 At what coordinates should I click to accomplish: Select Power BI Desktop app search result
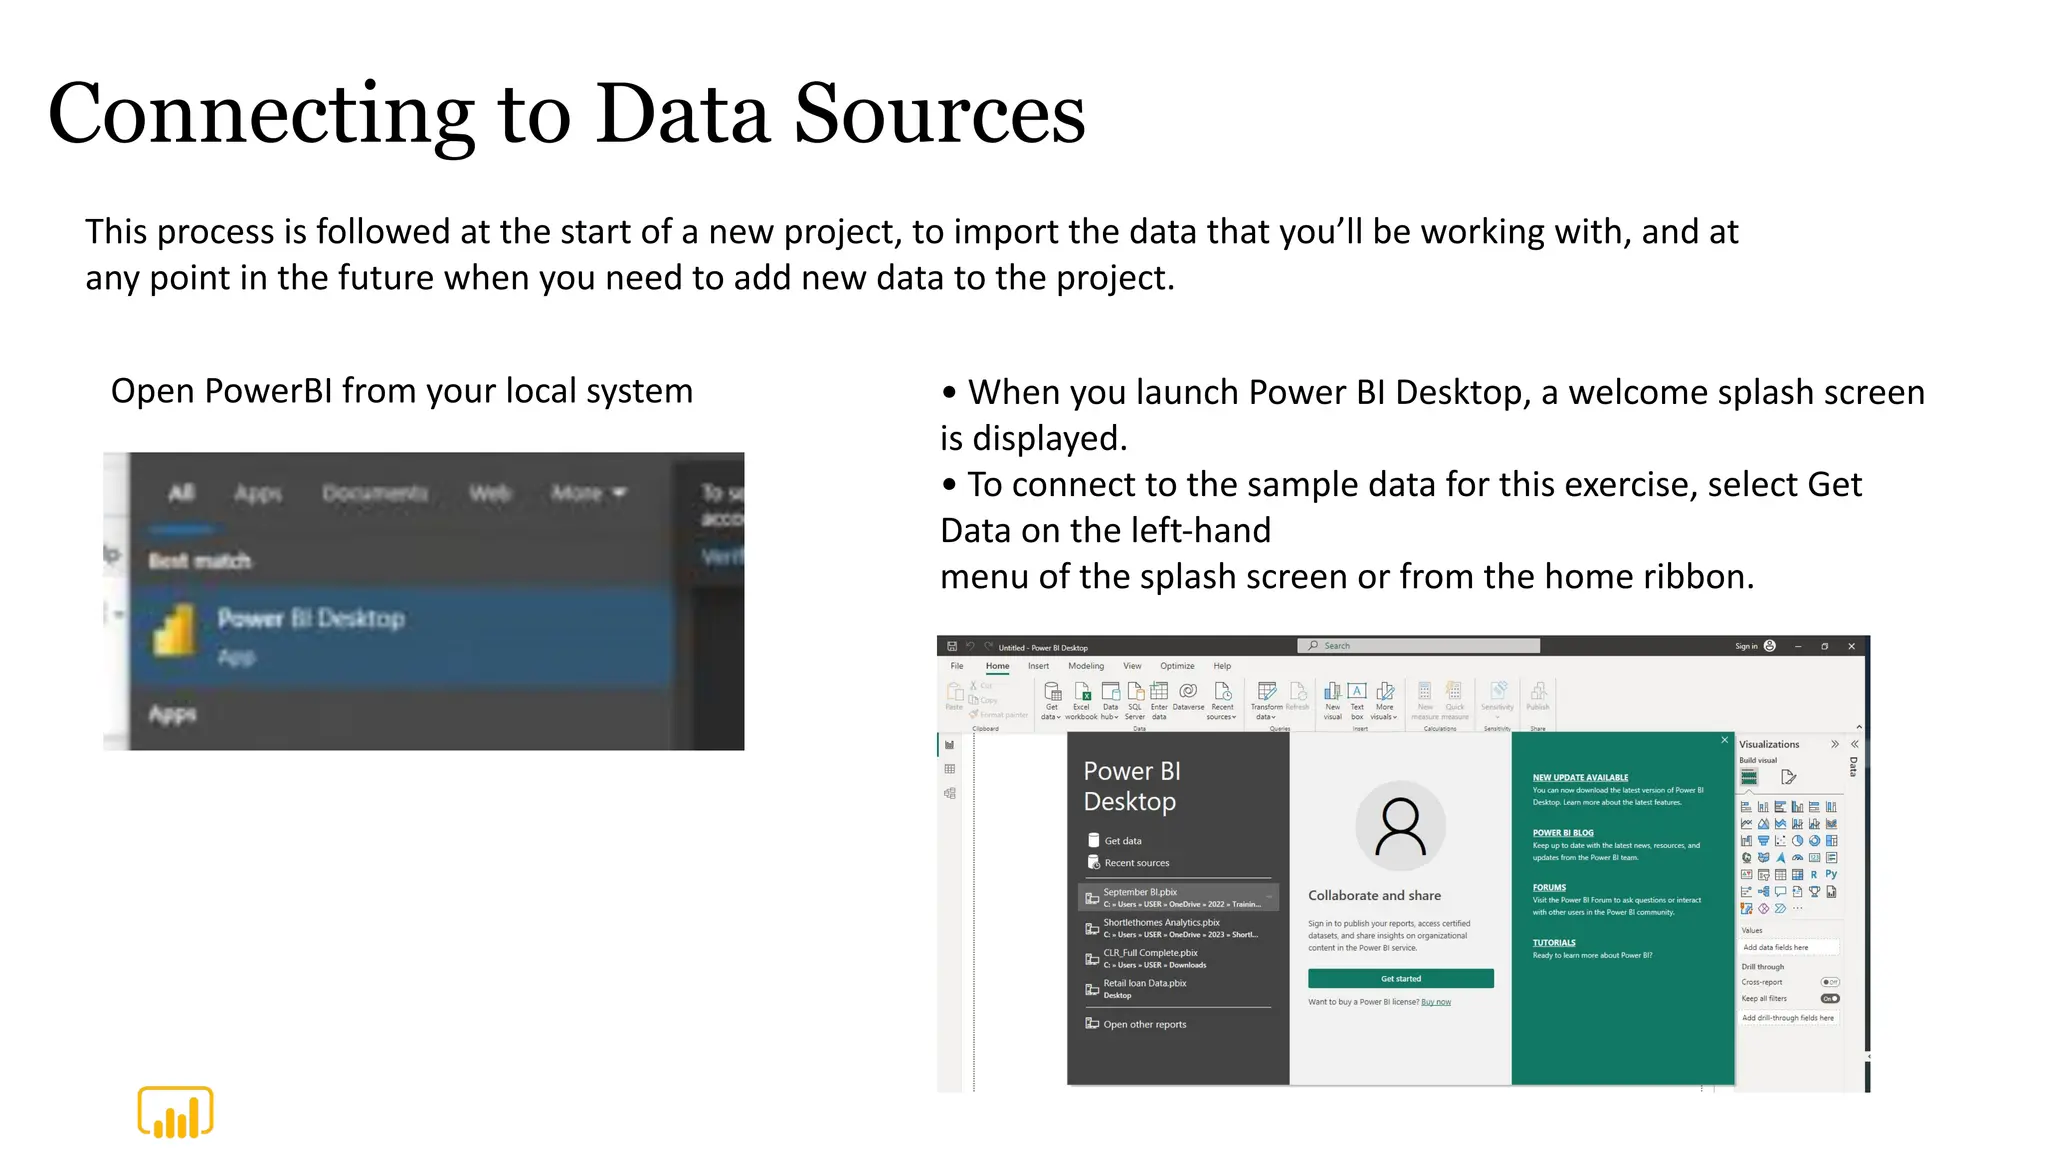[400, 636]
